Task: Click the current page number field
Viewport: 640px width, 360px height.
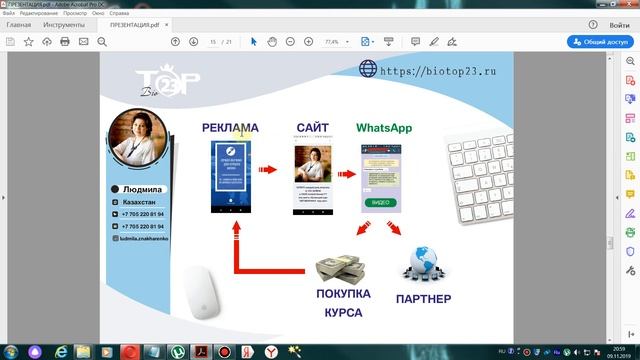Action: pyautogui.click(x=213, y=42)
